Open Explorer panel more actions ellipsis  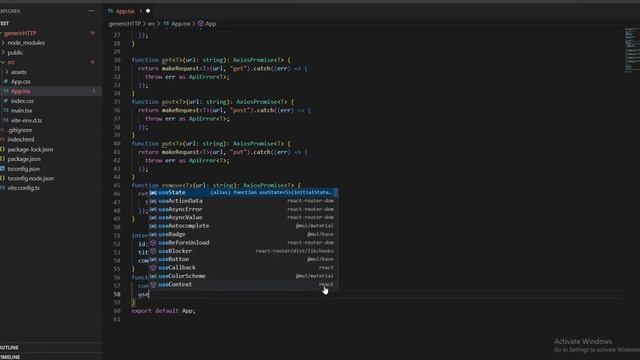pyautogui.click(x=91, y=11)
